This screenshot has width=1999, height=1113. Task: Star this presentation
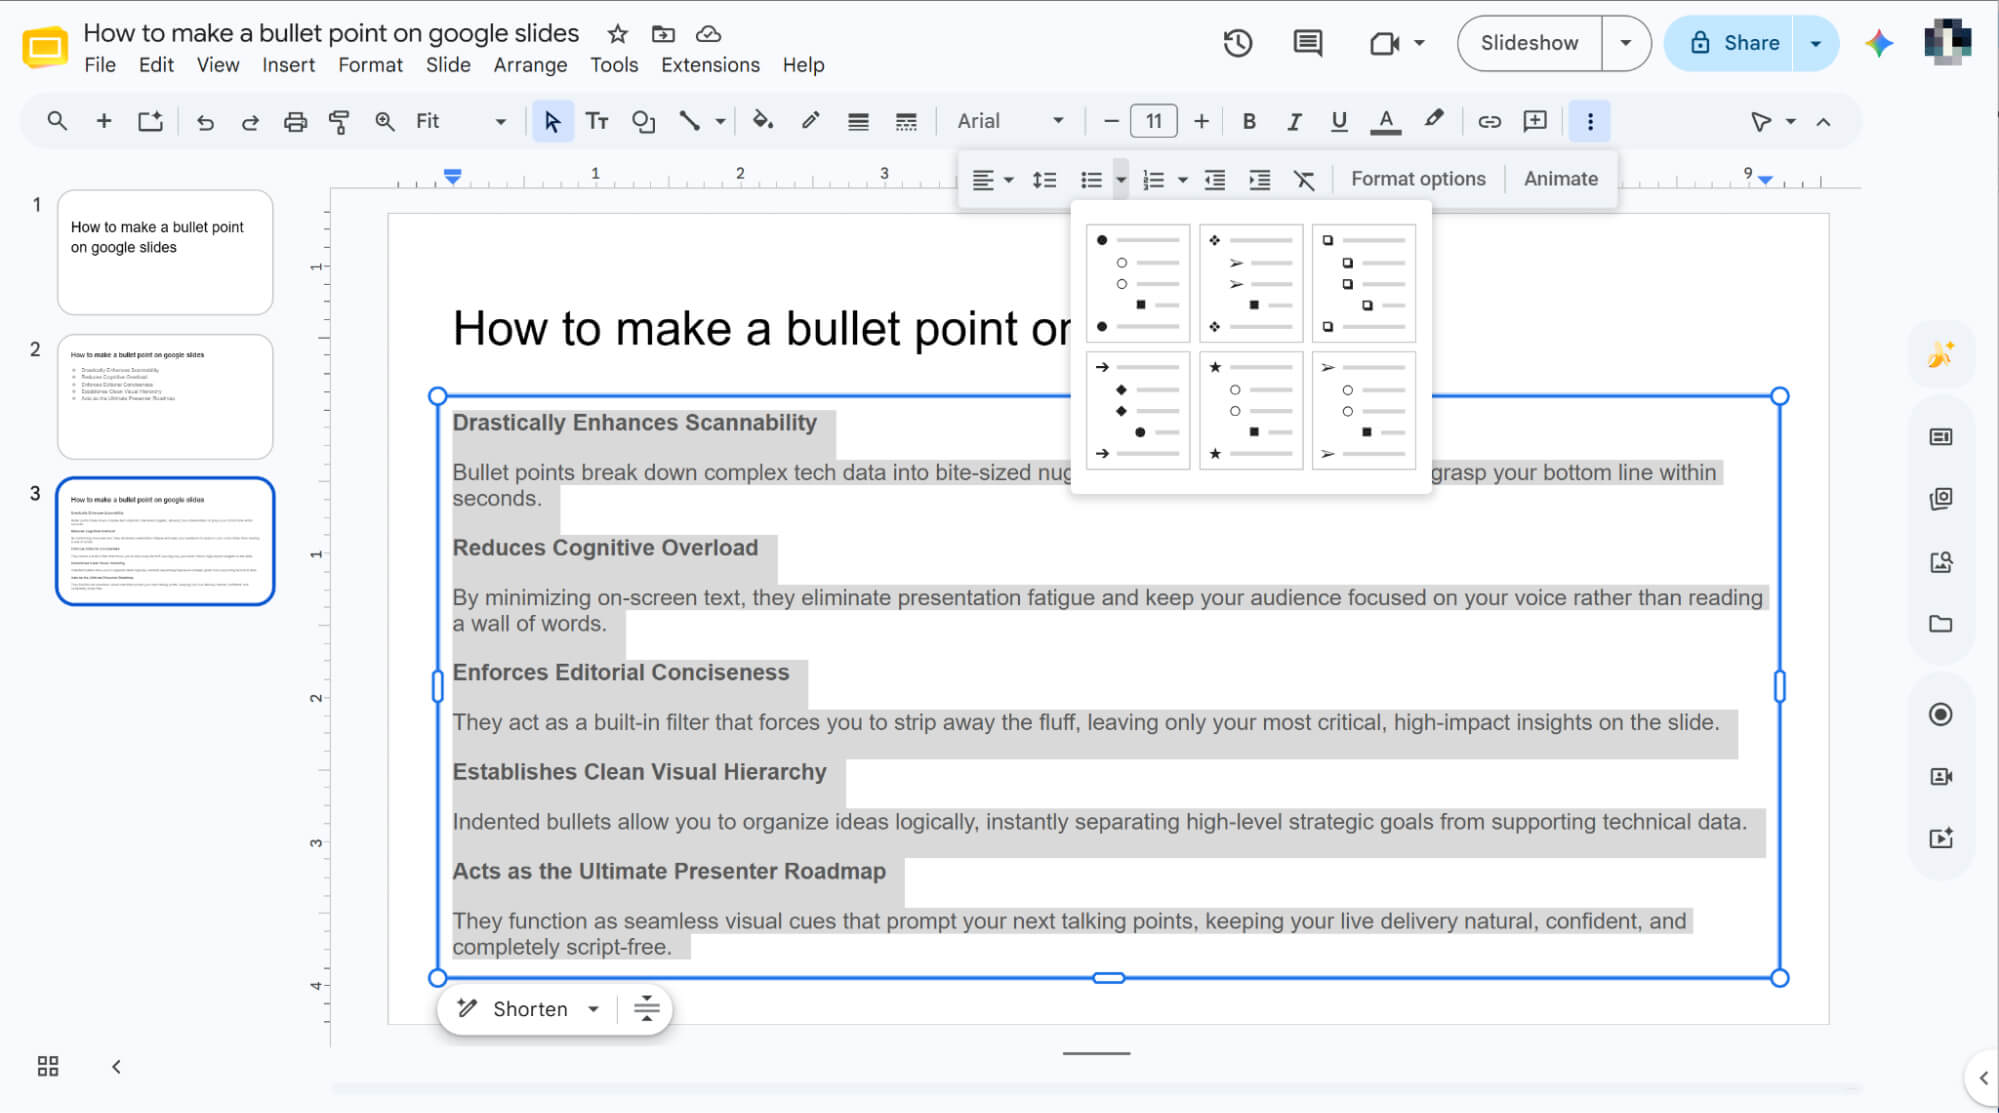pyautogui.click(x=618, y=34)
